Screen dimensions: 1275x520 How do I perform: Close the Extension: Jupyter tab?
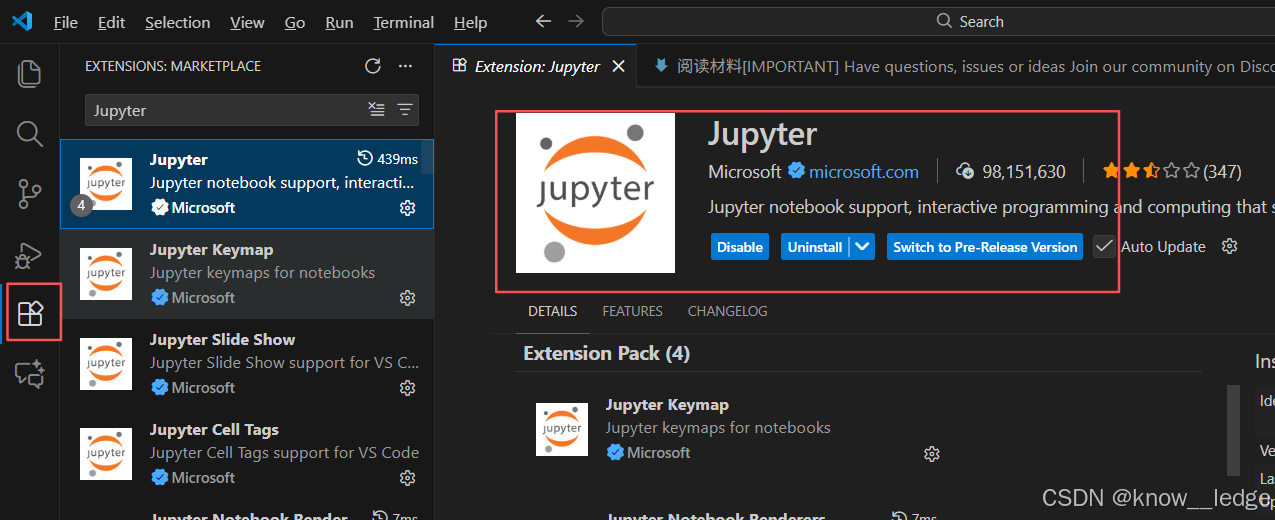(619, 66)
